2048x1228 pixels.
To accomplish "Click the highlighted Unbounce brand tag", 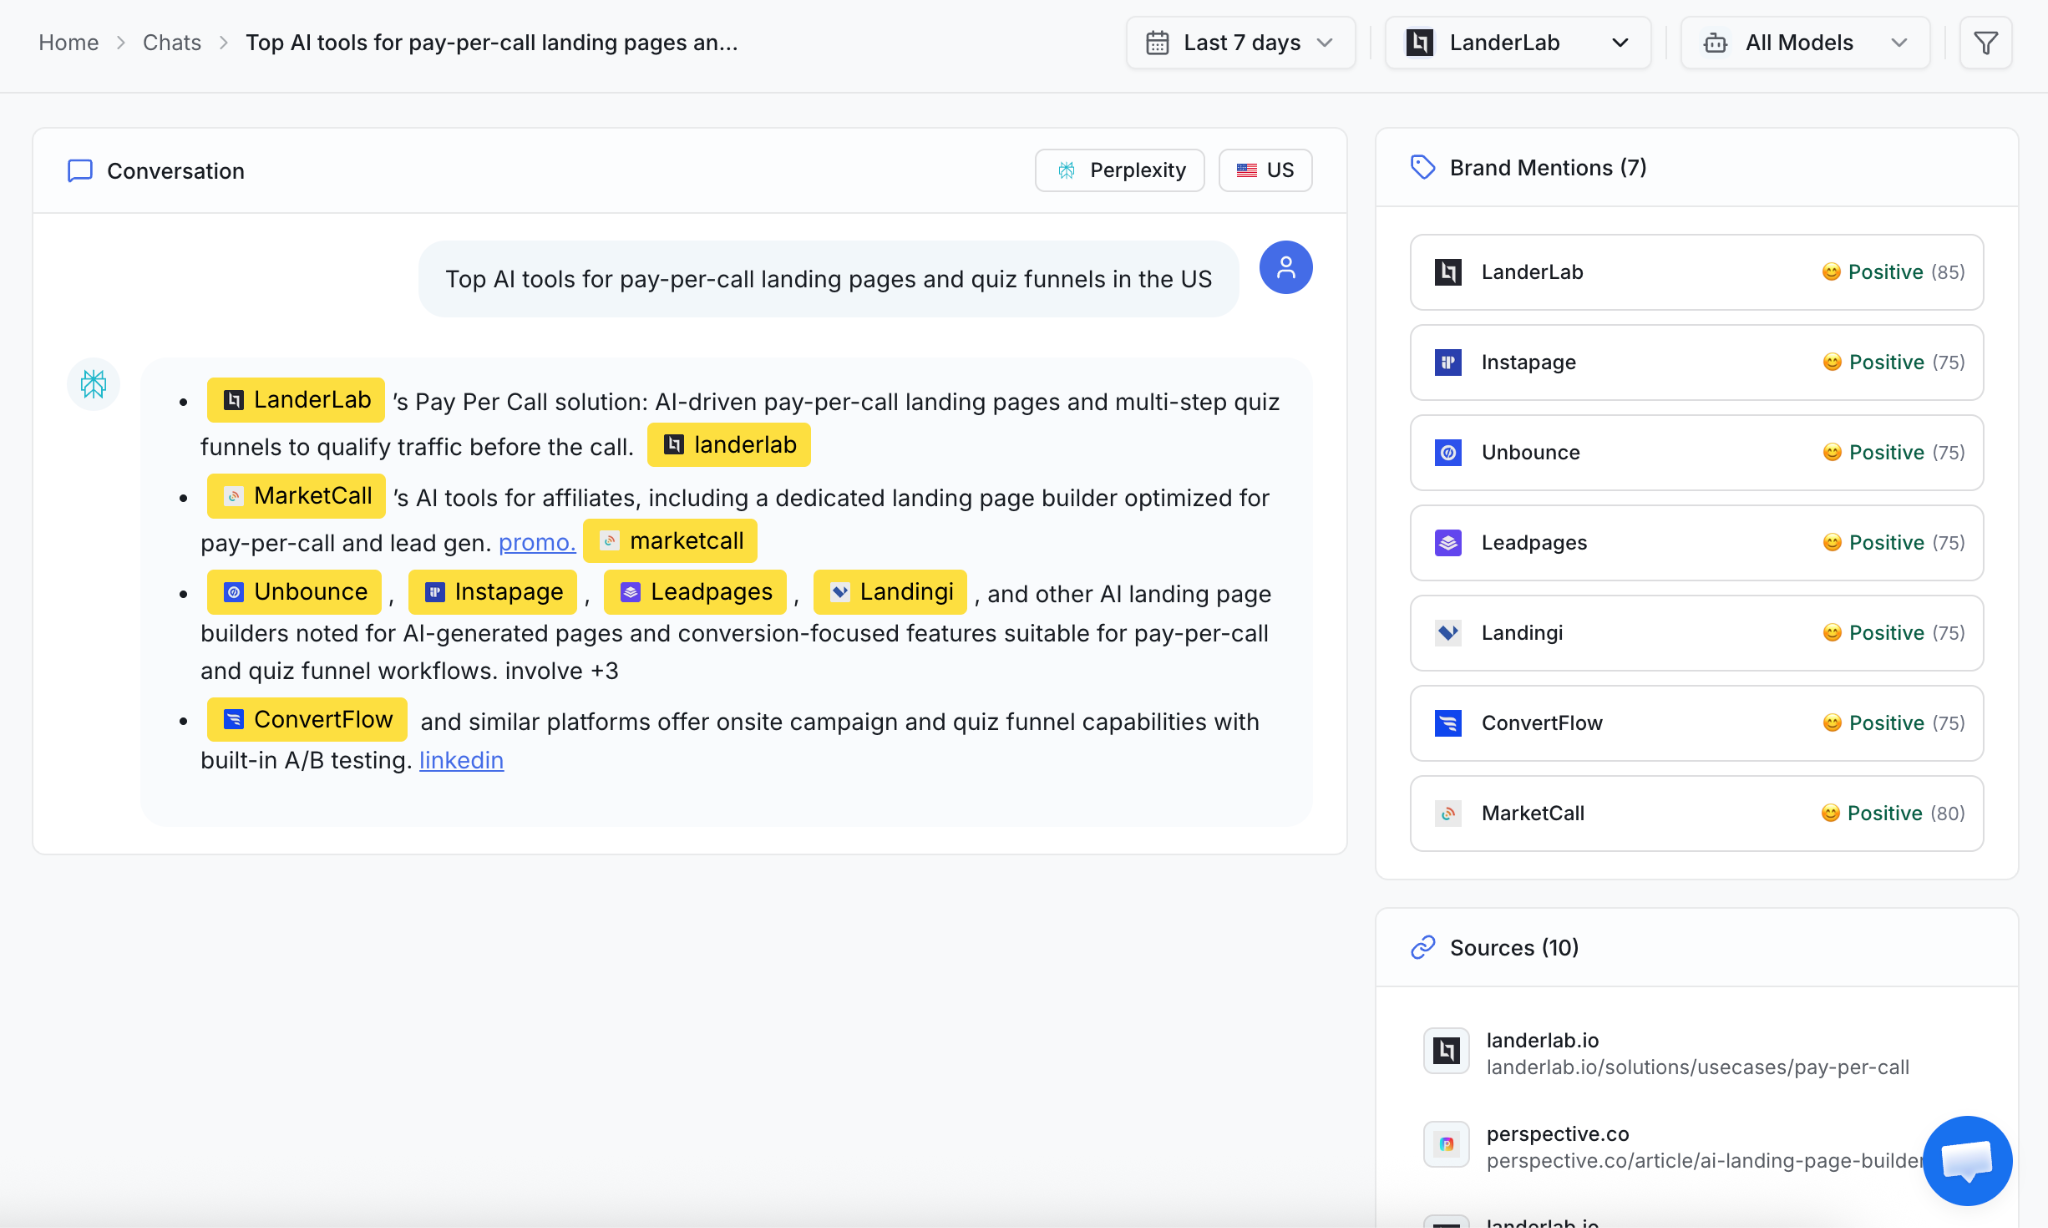I will click(294, 592).
